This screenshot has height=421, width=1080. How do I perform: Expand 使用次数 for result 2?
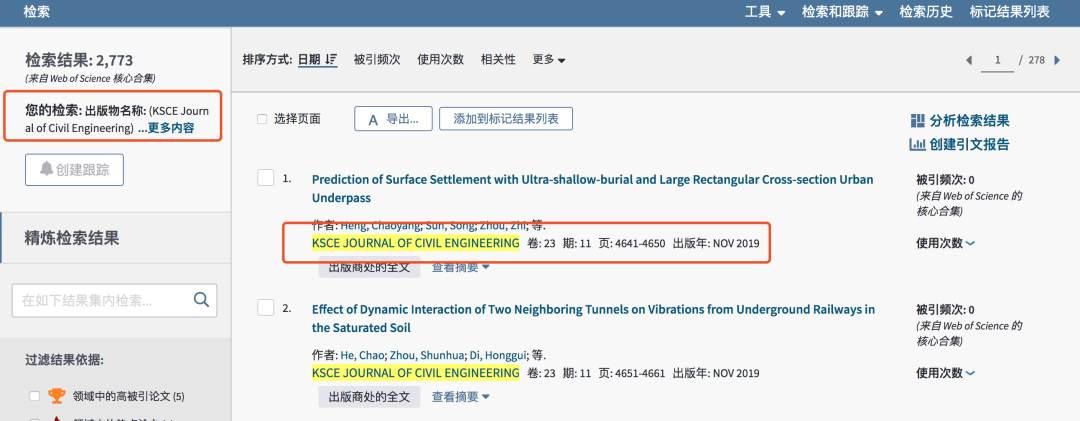(x=946, y=373)
